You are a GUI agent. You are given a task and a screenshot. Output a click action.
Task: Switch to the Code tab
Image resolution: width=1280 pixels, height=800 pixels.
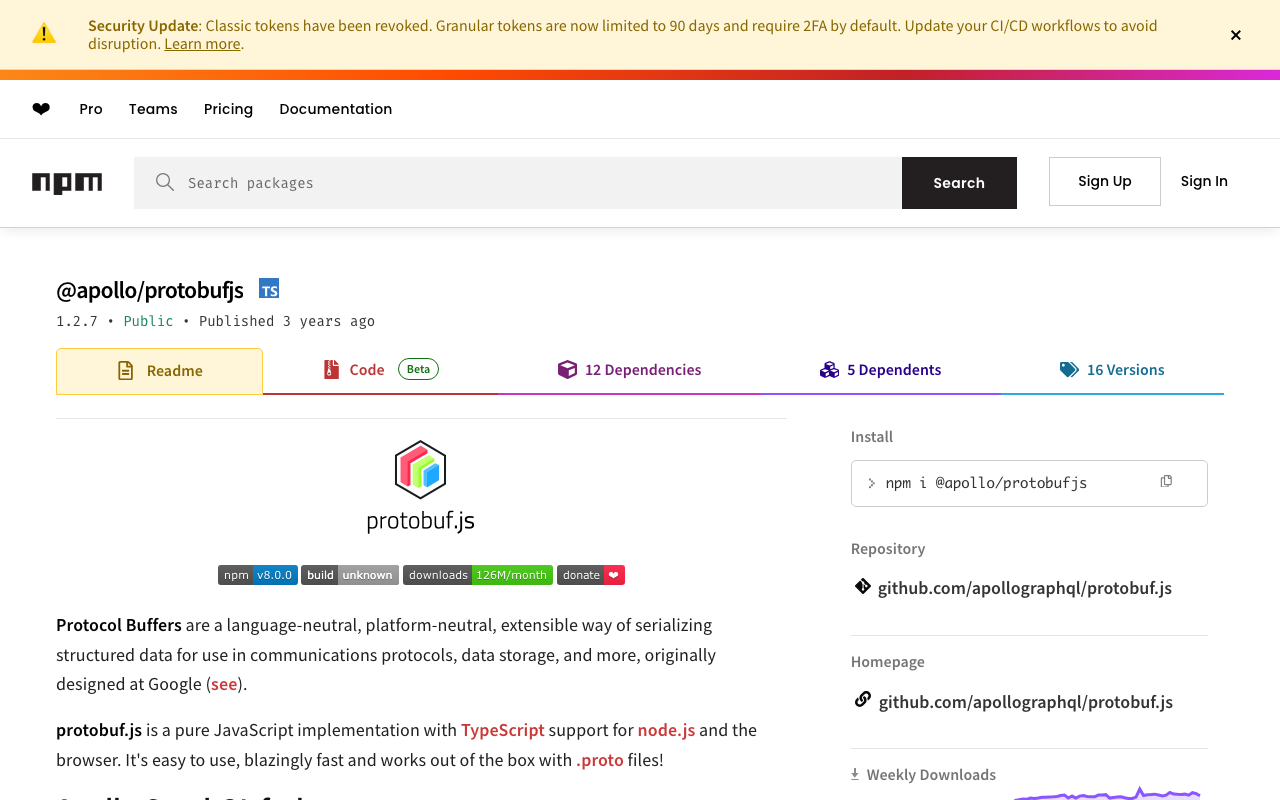pyautogui.click(x=381, y=370)
